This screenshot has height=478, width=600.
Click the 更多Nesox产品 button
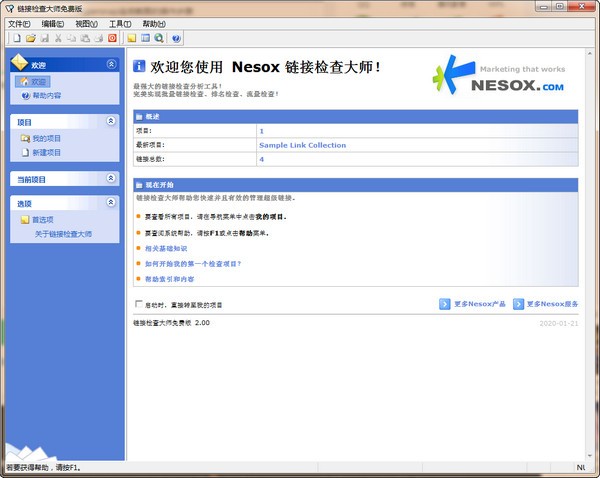(x=472, y=304)
